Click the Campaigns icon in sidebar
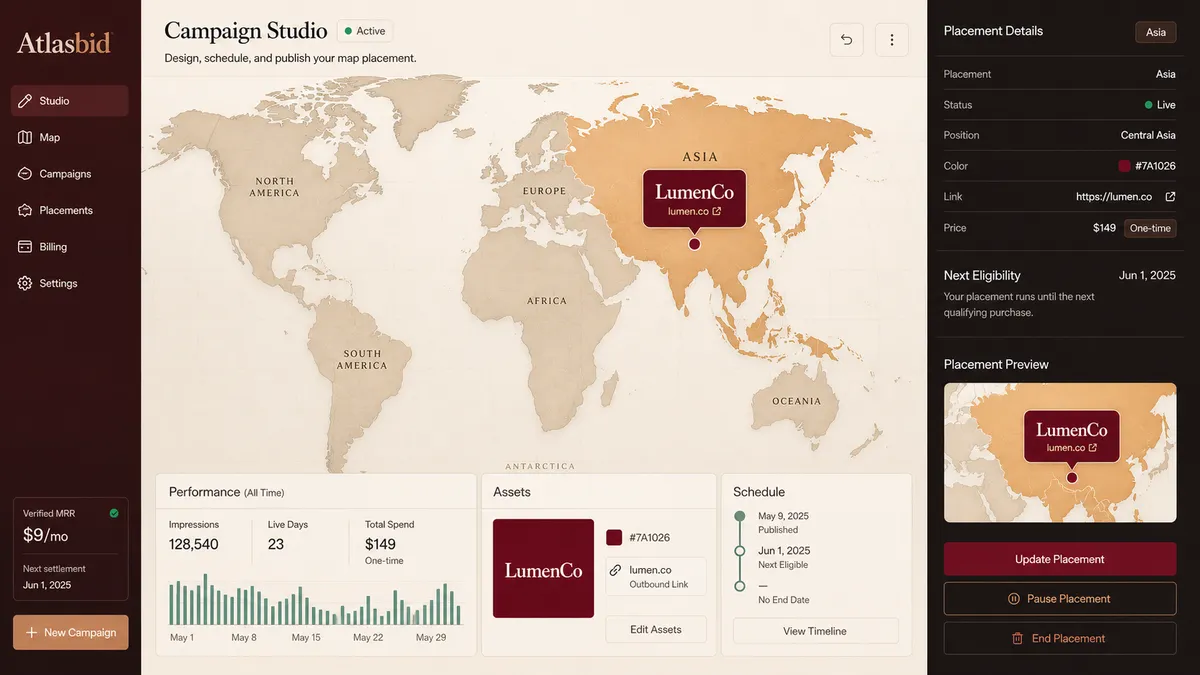Viewport: 1200px width, 675px height. pyautogui.click(x=25, y=174)
